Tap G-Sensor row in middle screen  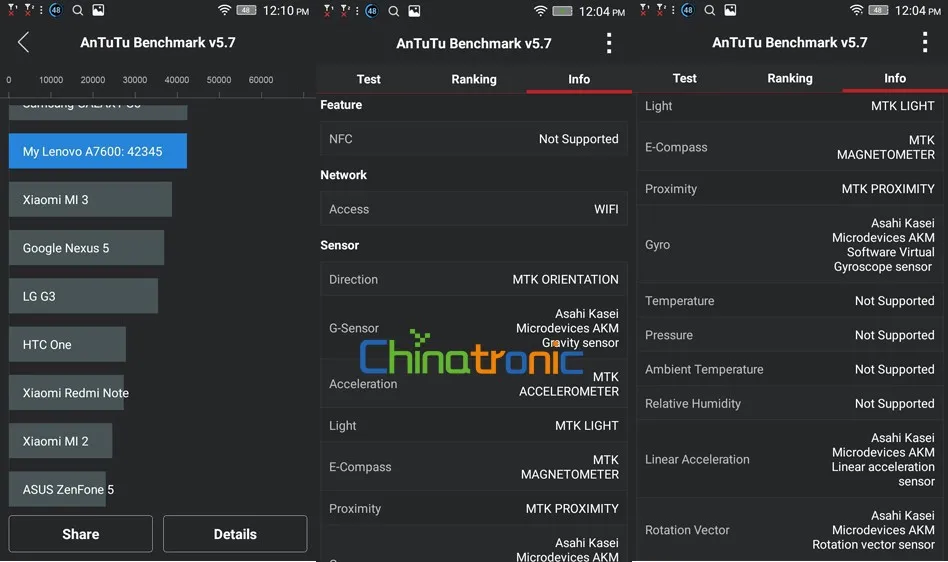pyautogui.click(x=474, y=328)
